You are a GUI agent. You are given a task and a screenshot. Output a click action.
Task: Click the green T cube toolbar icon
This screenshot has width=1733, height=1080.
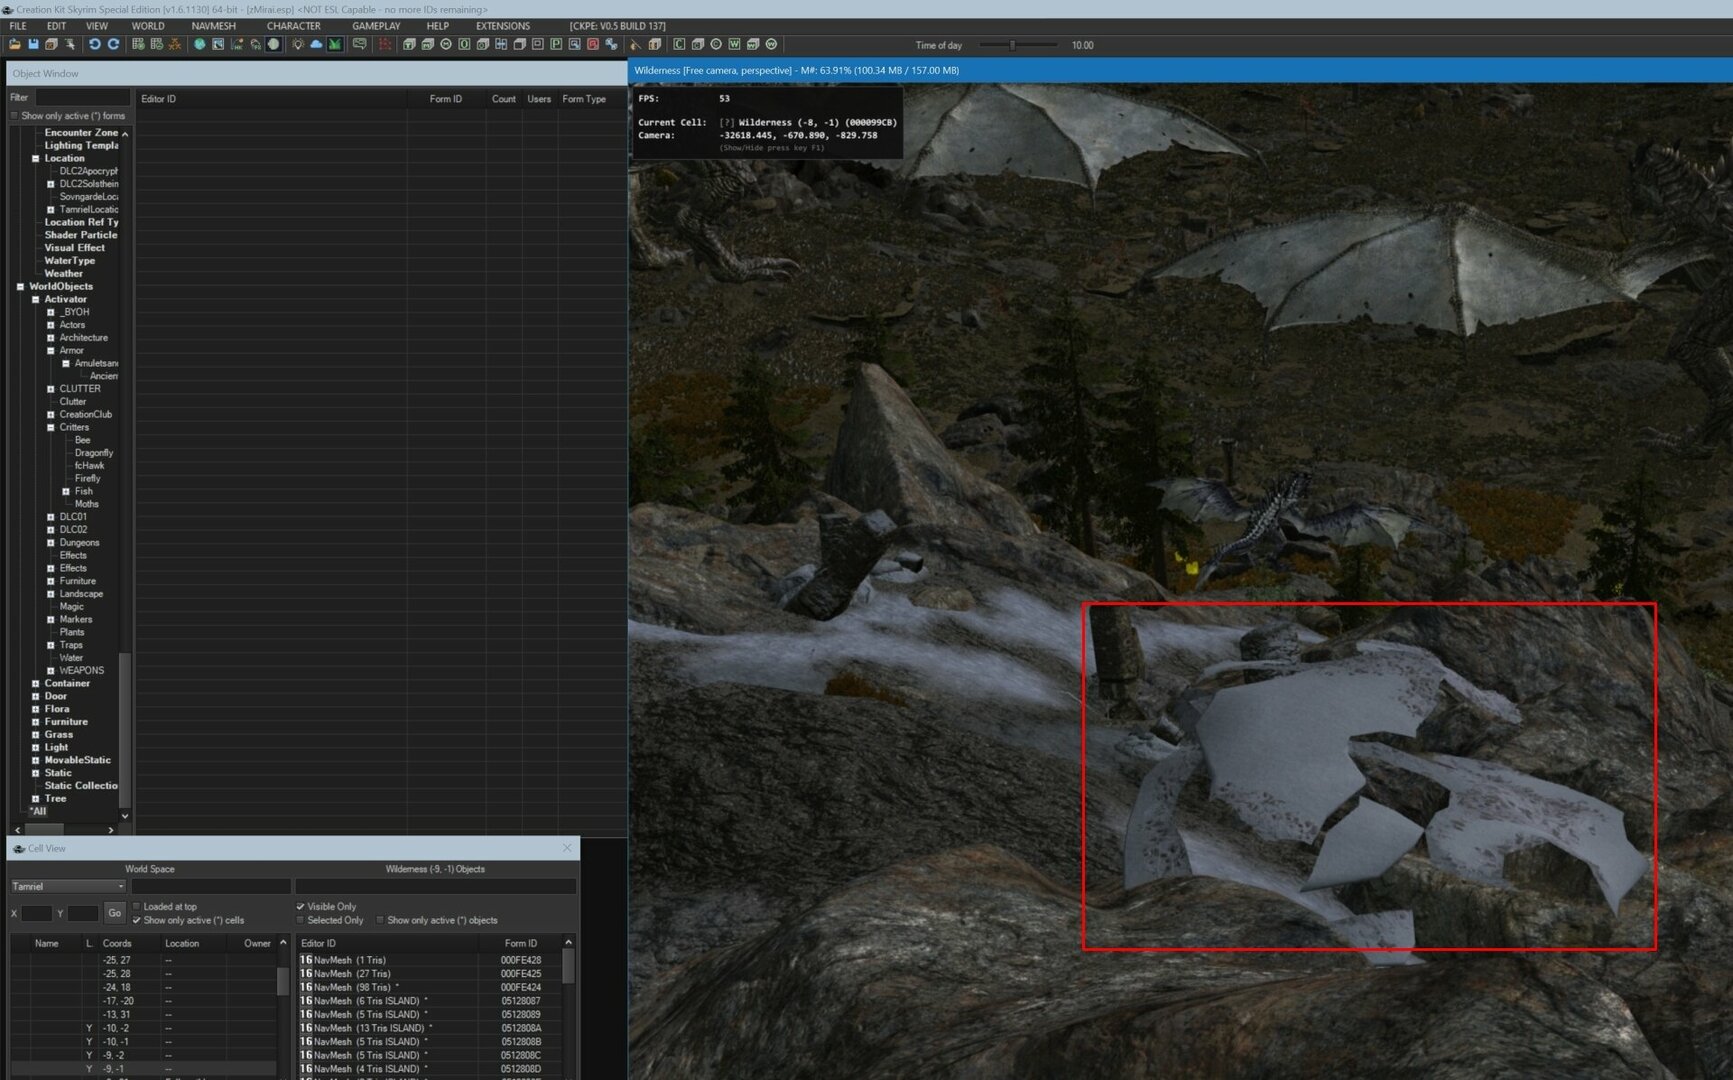(409, 45)
